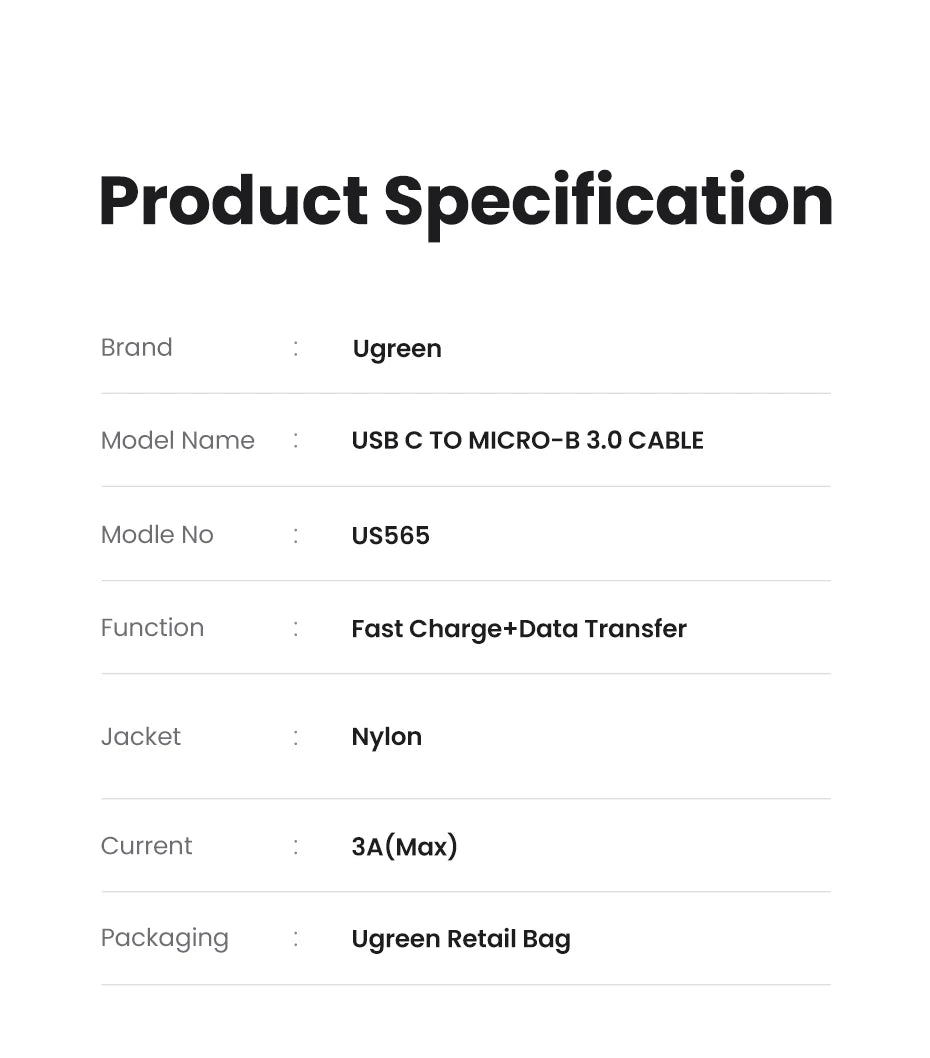The height and width of the screenshot is (1058, 930).
Task: Click the Ugreen brand value
Action: coord(397,349)
